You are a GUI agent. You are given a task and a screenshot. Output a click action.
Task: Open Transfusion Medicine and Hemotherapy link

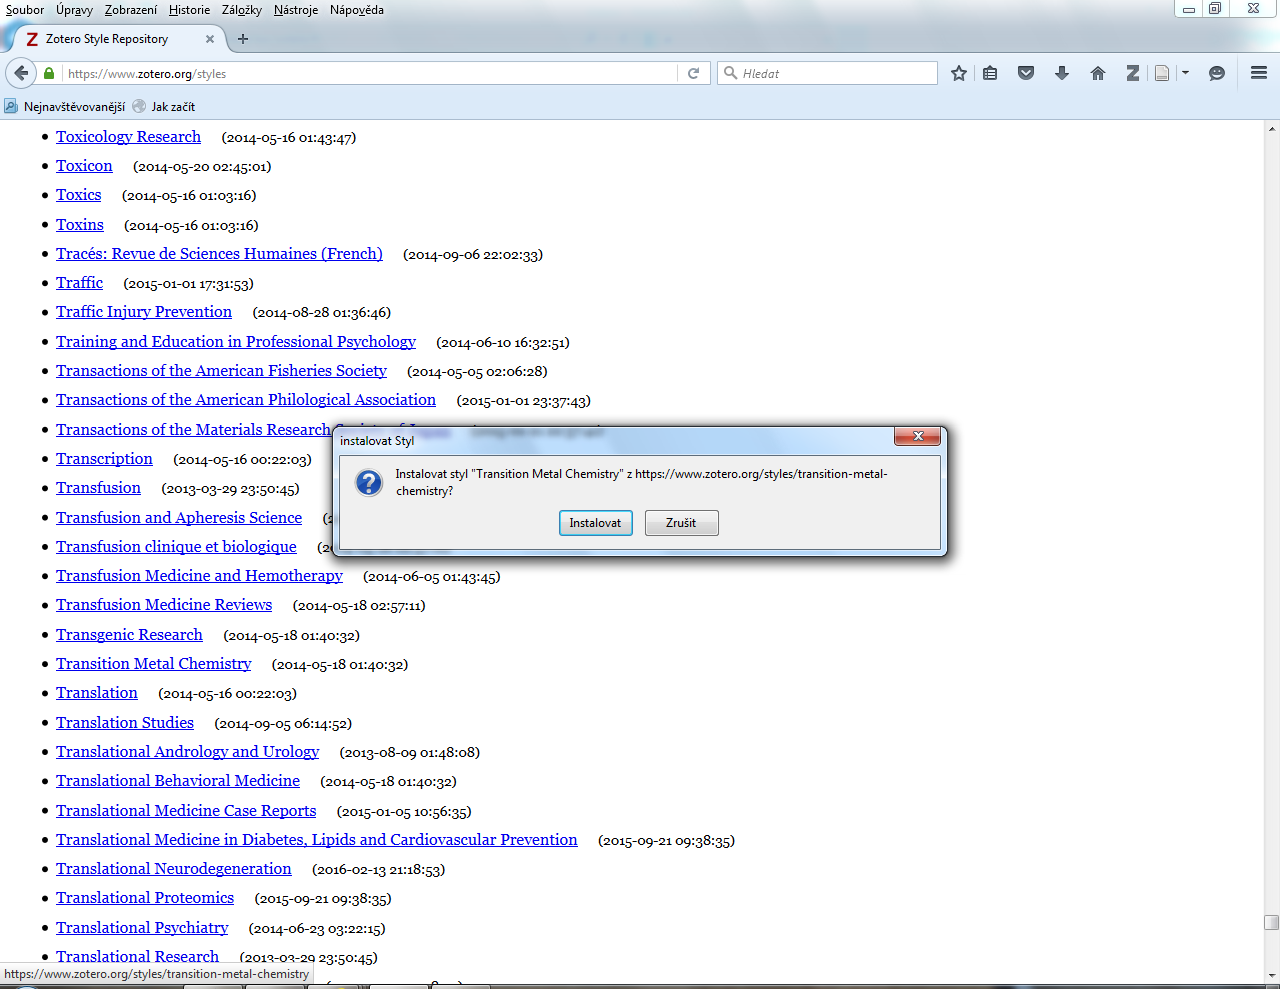(x=199, y=576)
